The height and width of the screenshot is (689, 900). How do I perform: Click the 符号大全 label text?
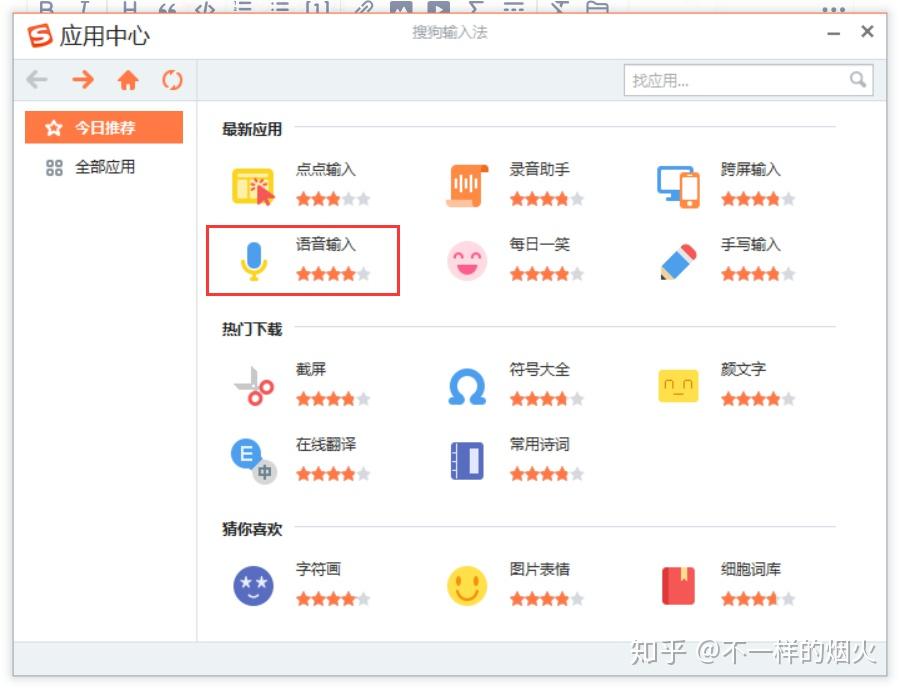pos(540,369)
